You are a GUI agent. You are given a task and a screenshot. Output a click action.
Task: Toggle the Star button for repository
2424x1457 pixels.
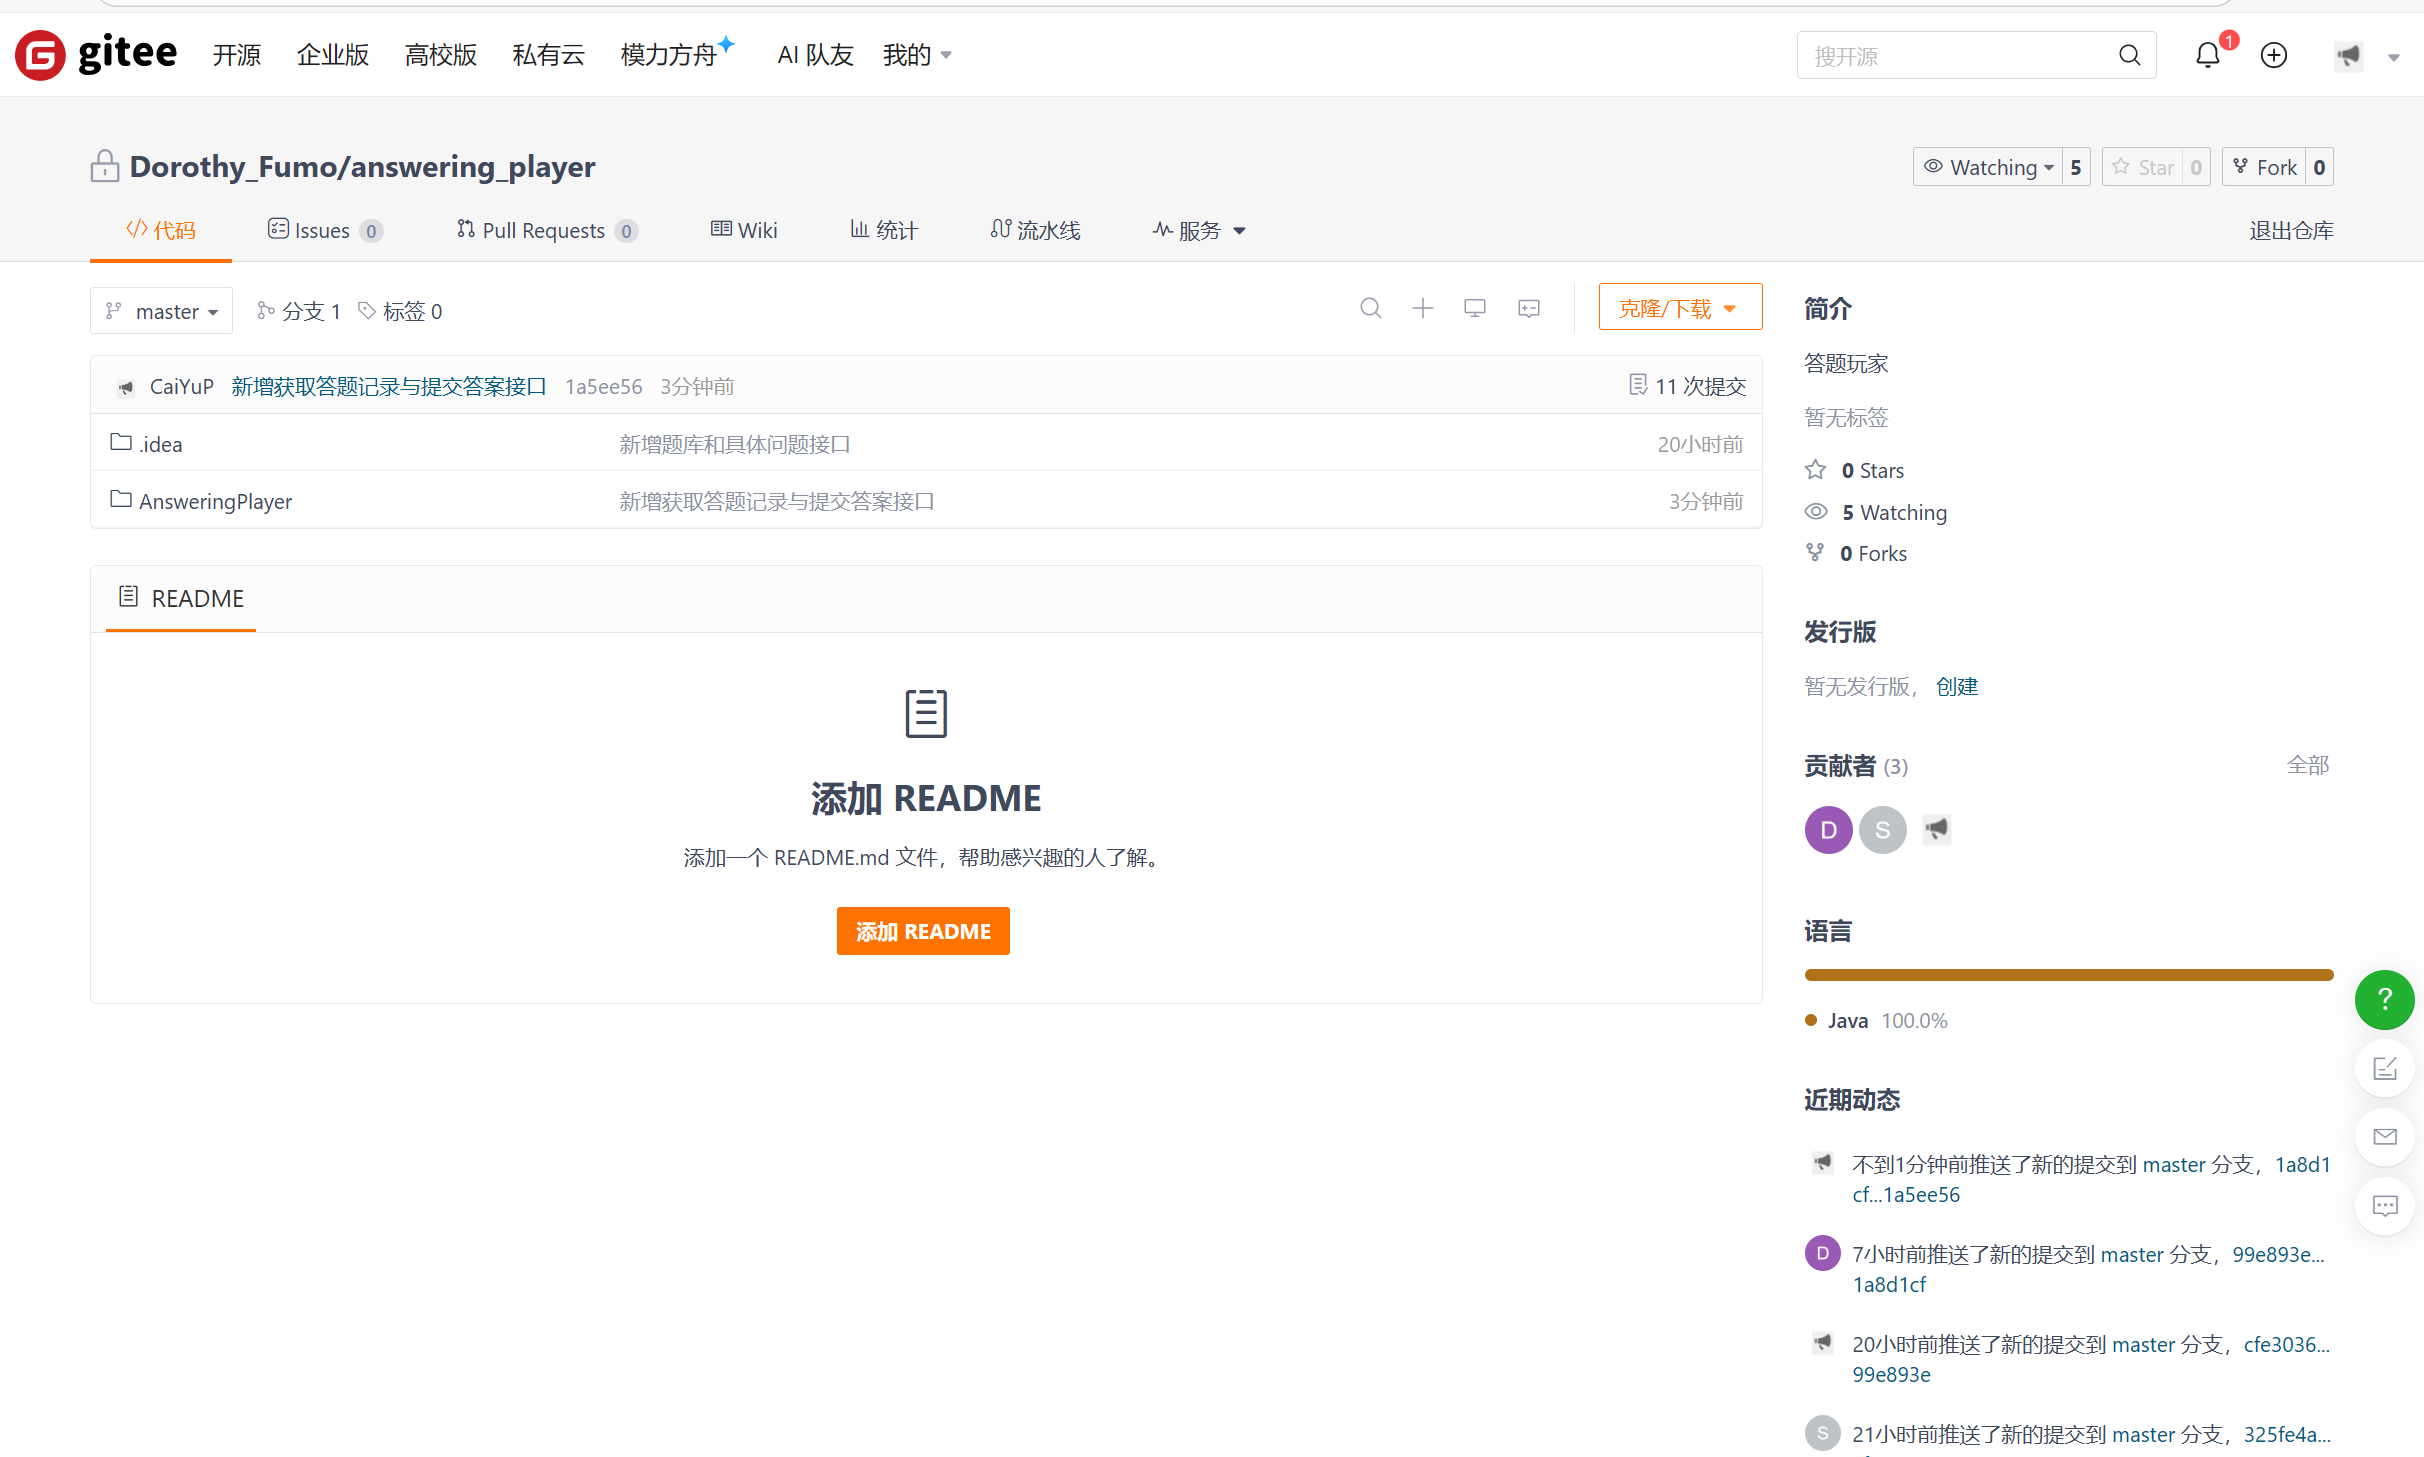2143,167
